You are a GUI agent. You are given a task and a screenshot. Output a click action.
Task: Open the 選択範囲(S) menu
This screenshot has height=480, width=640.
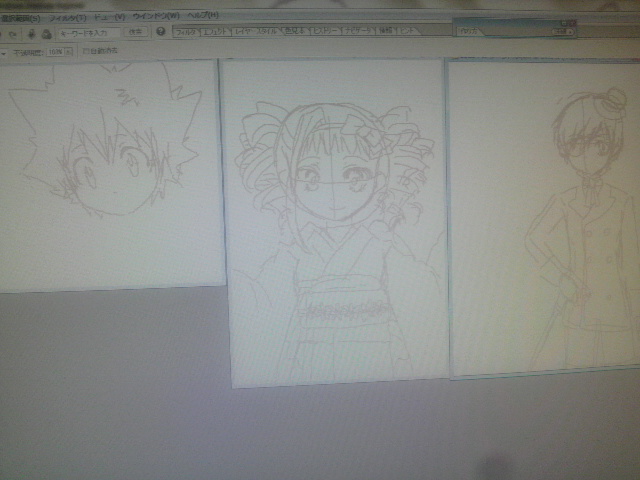(x=20, y=18)
